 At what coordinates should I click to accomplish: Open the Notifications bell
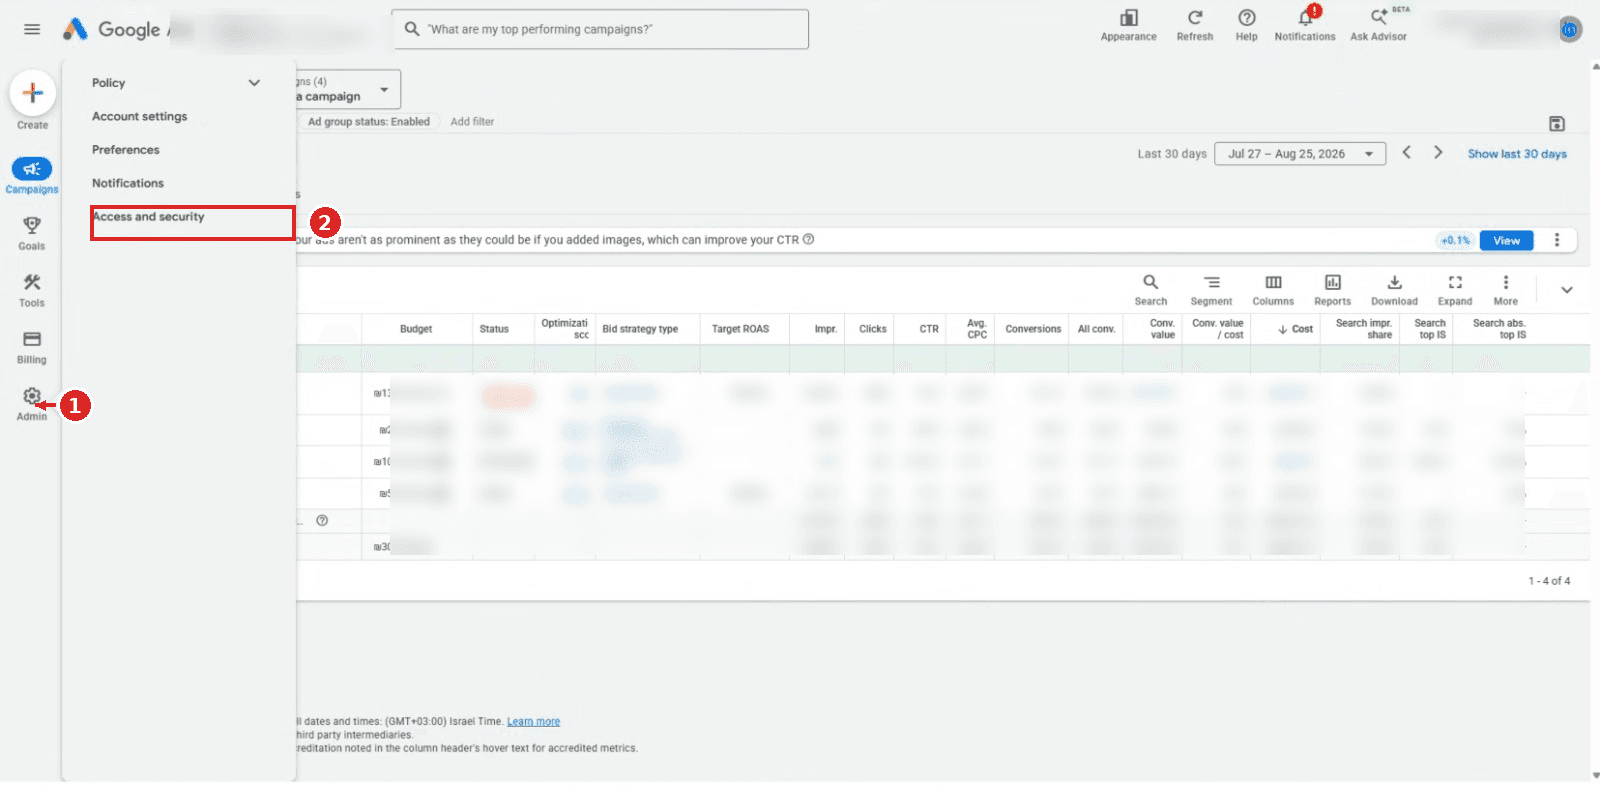tap(1305, 18)
